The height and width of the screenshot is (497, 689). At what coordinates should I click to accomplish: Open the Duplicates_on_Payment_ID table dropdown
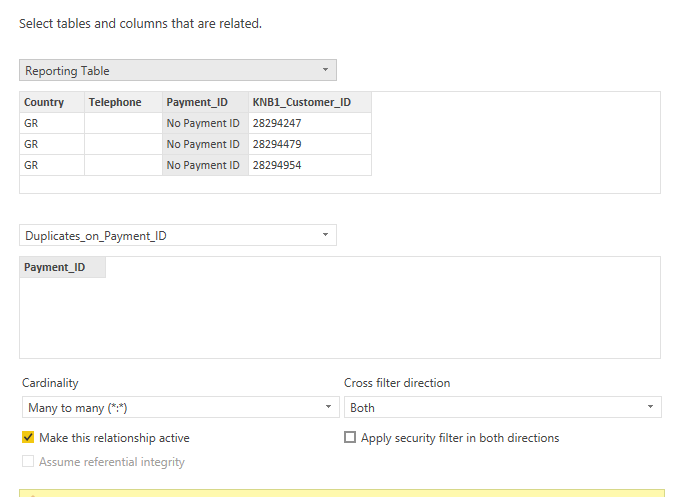coord(178,236)
